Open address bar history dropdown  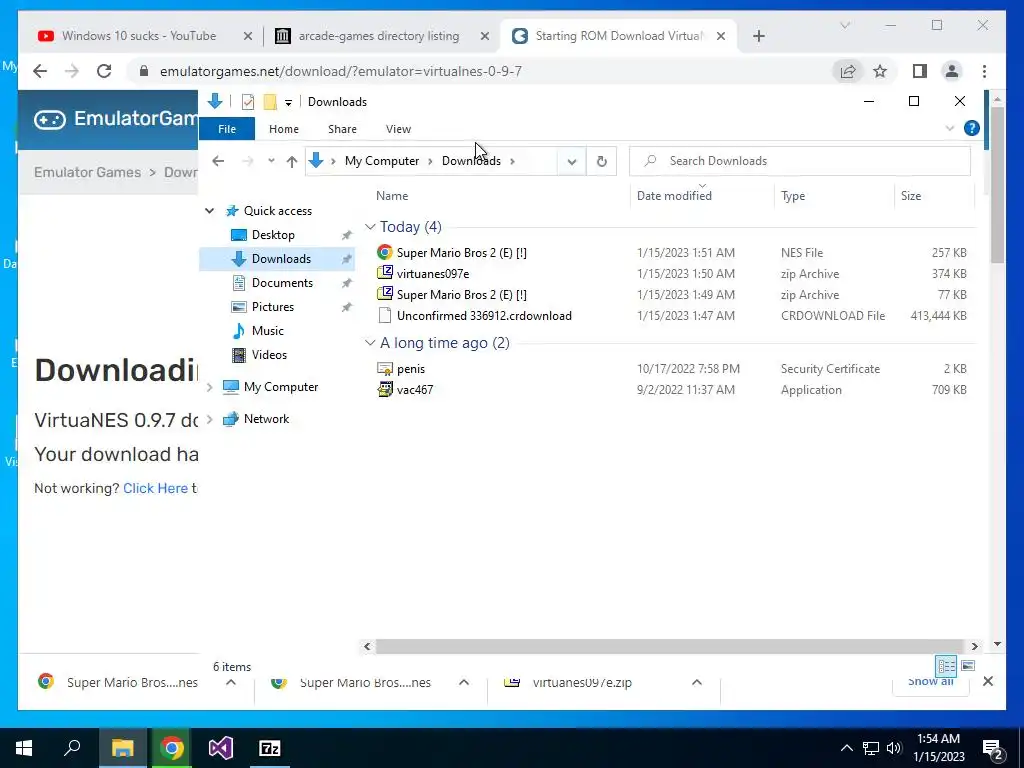point(571,161)
